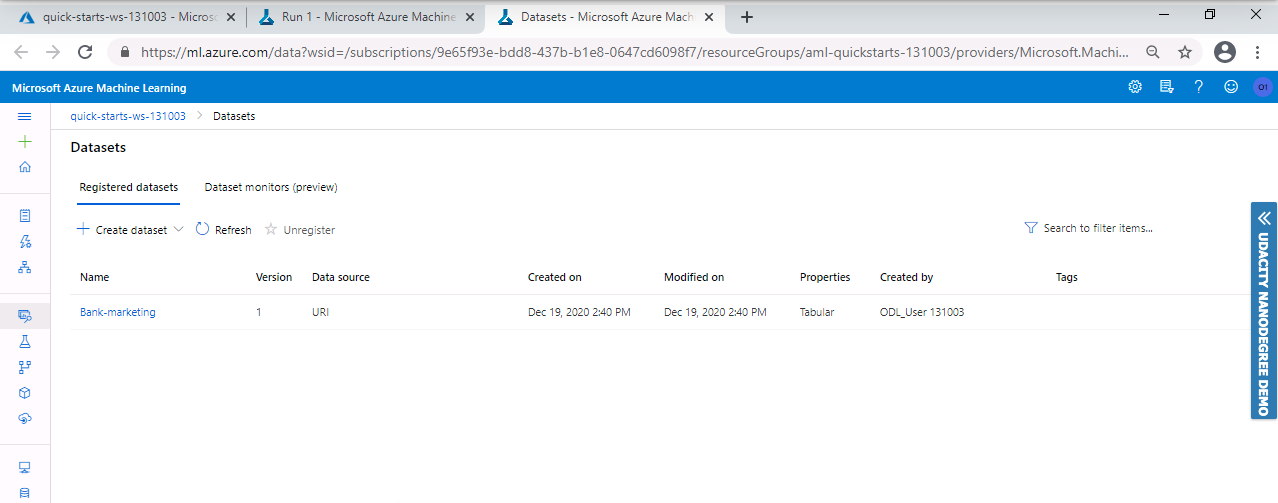This screenshot has height=503, width=1278.
Task: Open Notebooks from sidebar
Action: click(x=25, y=215)
